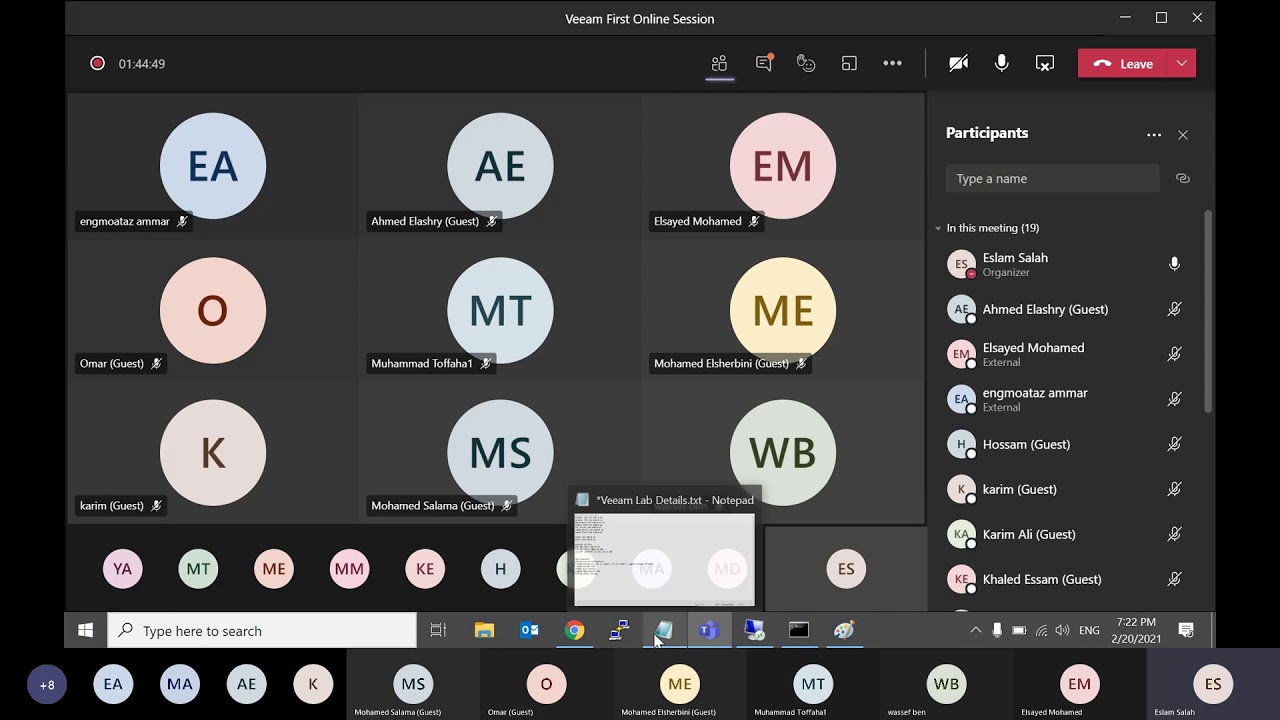The image size is (1280, 720).
Task: Click the muted mic icon for Ahmed Elashry
Action: 1174,309
